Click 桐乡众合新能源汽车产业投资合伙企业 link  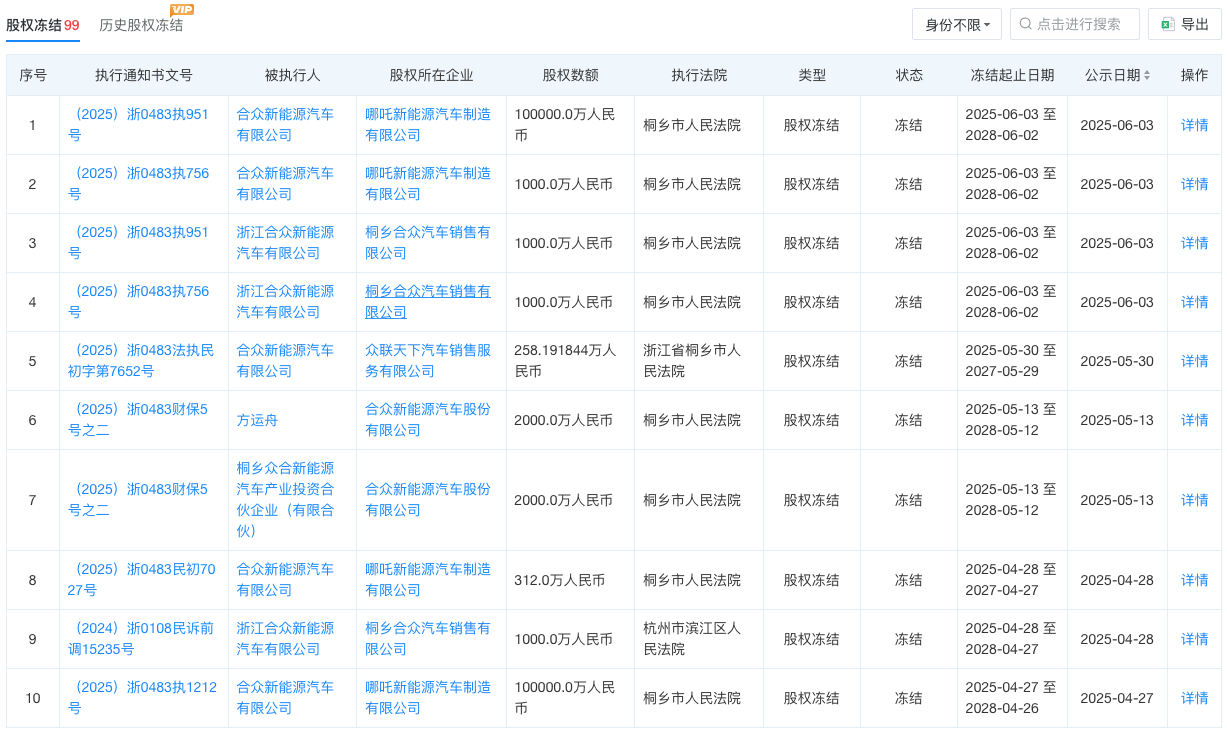click(285, 499)
